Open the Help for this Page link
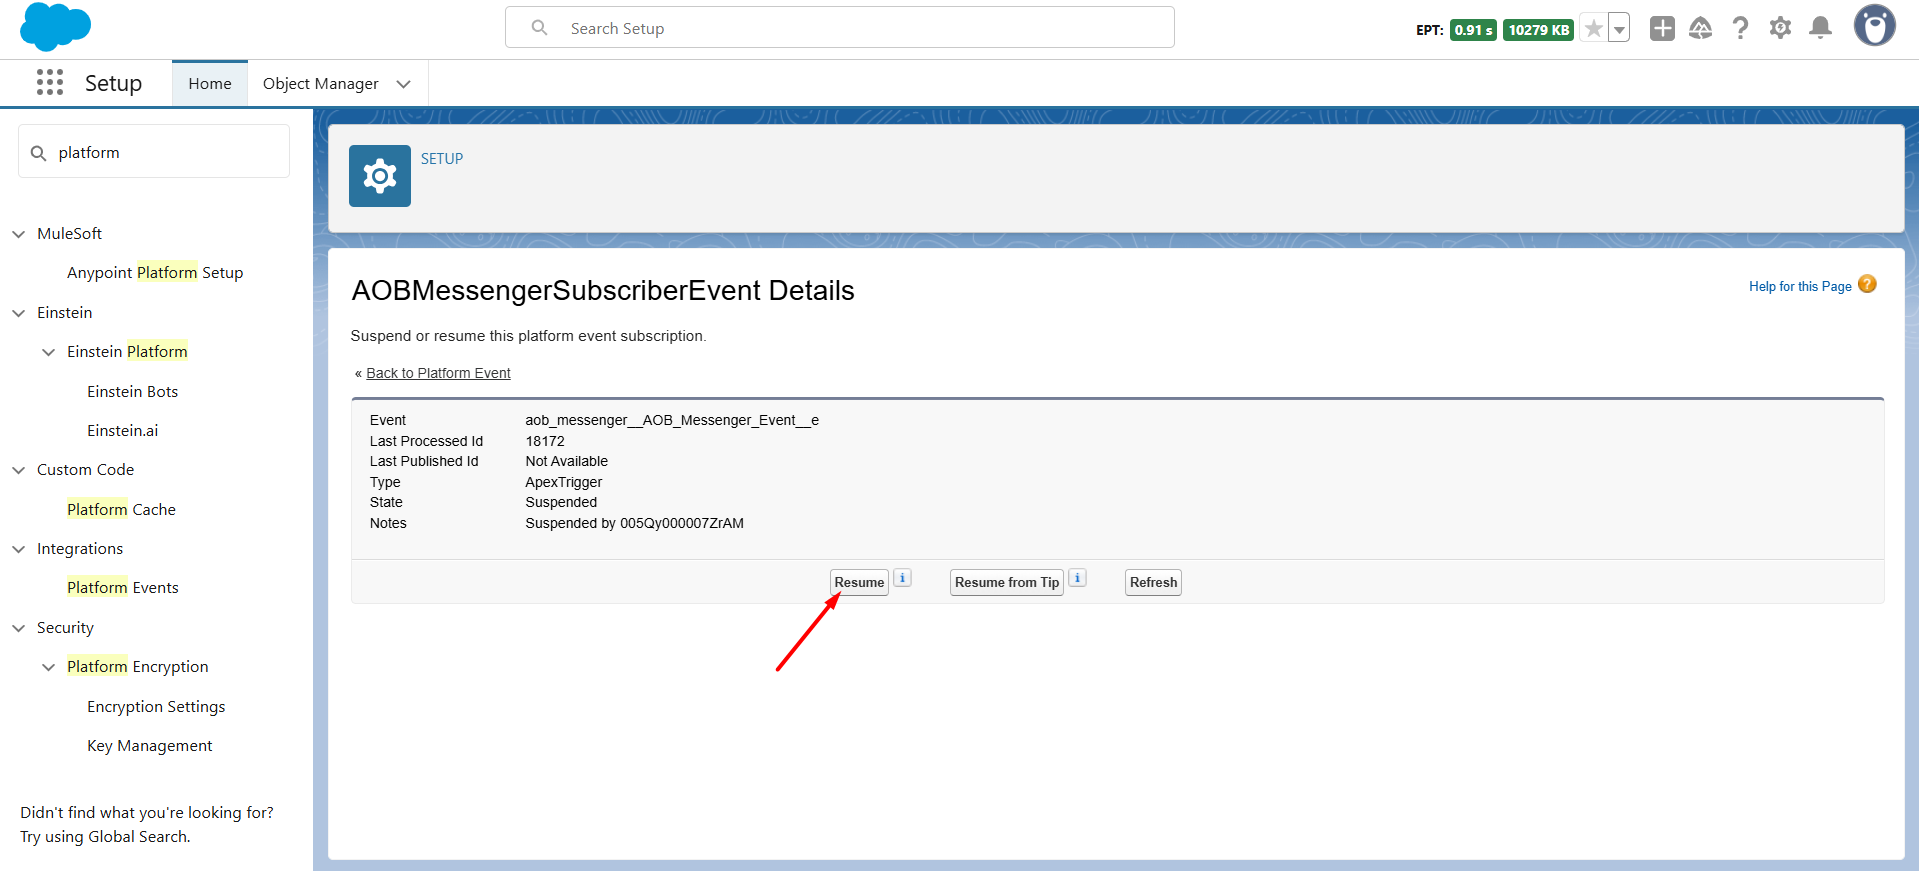 pyautogui.click(x=1800, y=286)
